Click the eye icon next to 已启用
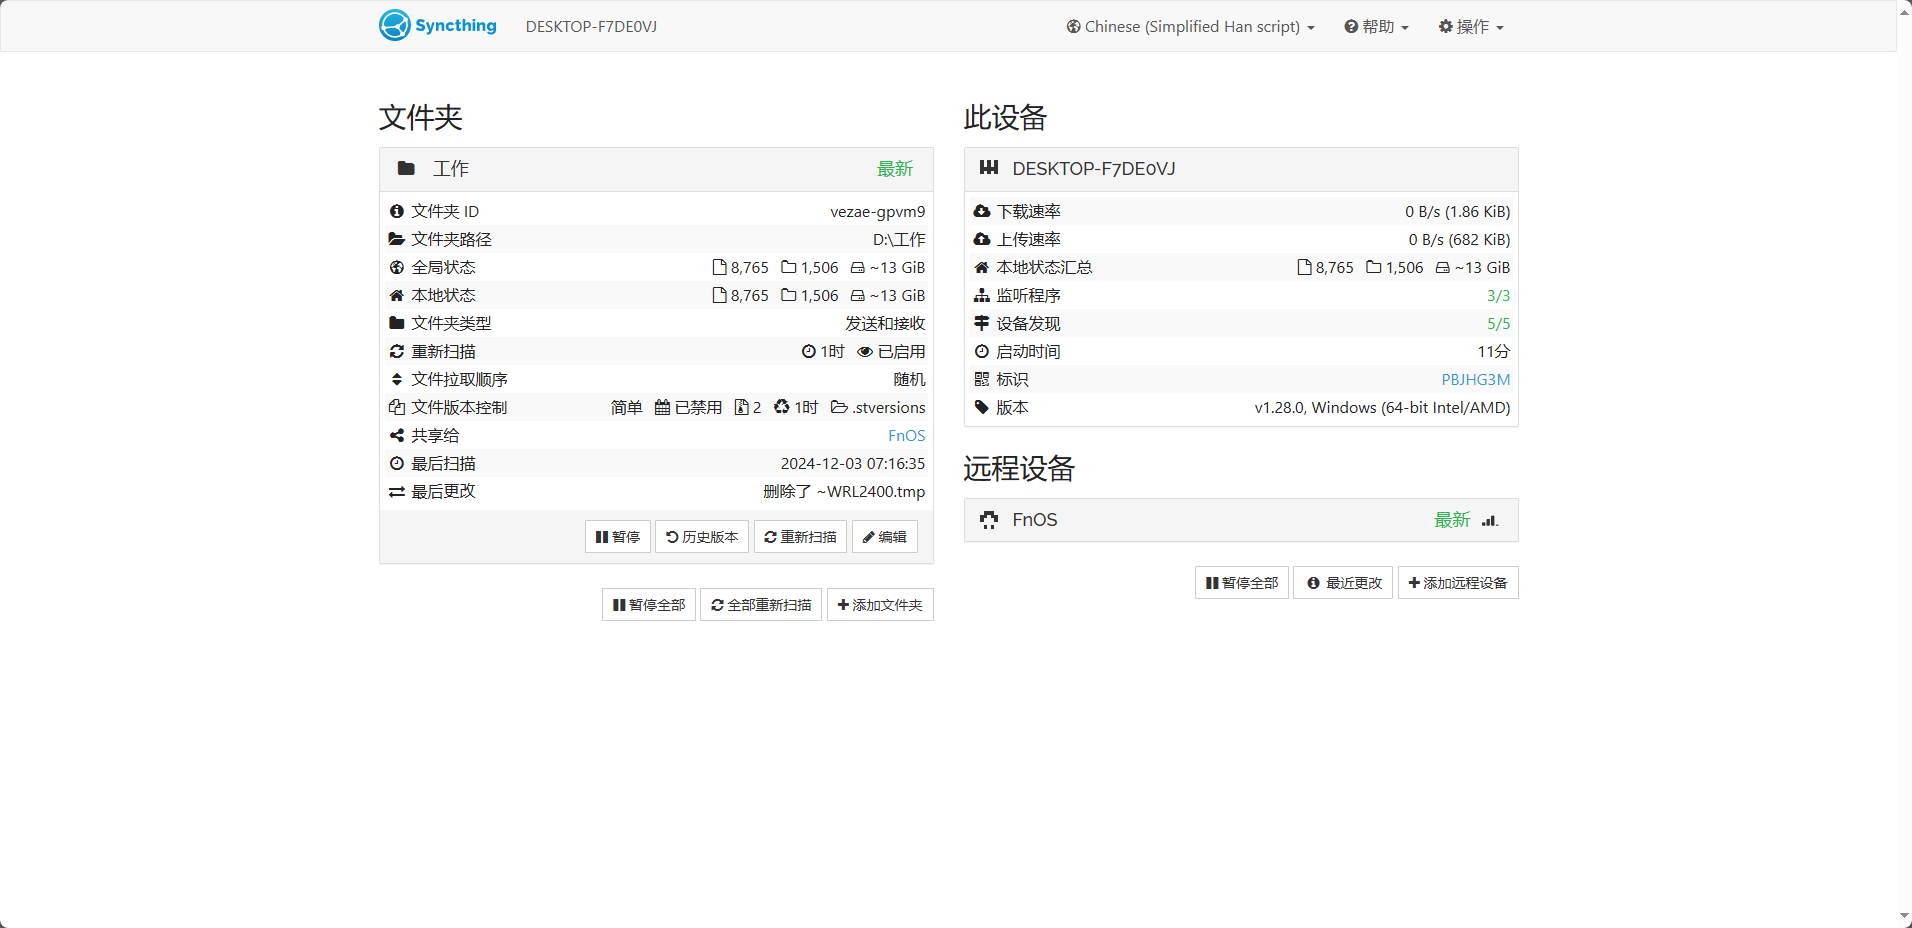This screenshot has height=928, width=1912. coord(865,351)
